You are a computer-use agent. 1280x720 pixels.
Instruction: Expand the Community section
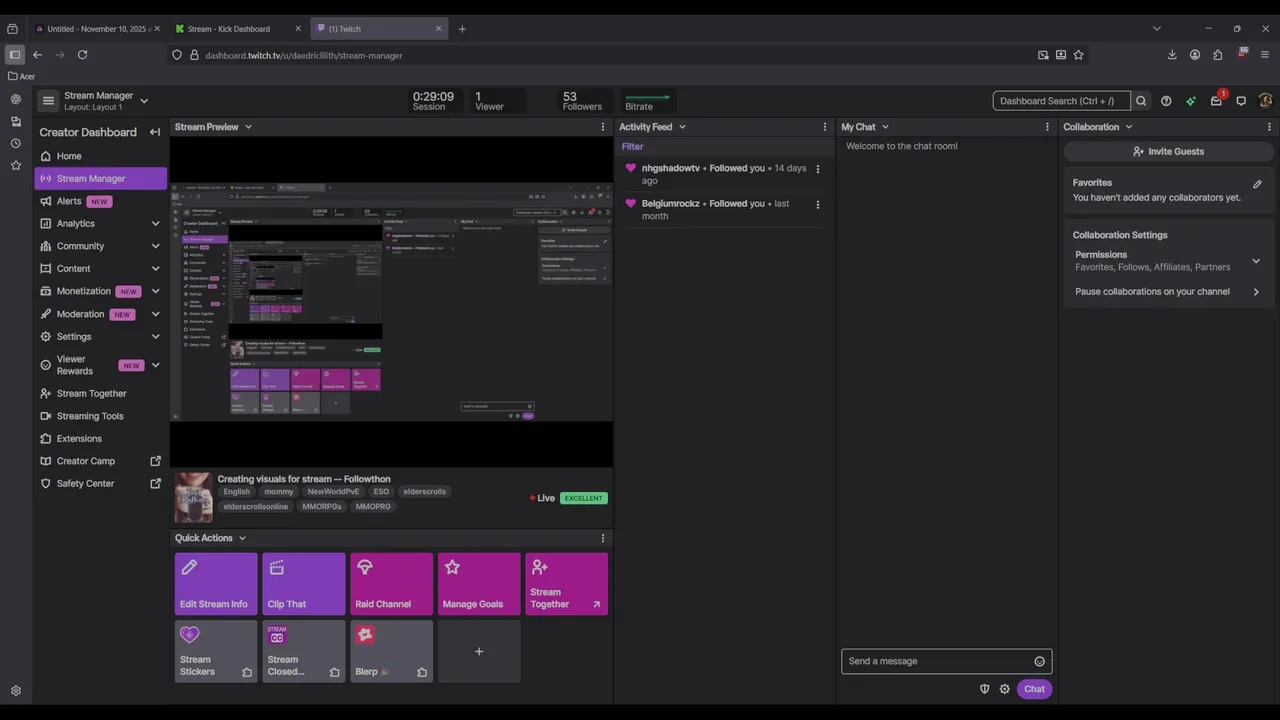[x=155, y=246]
